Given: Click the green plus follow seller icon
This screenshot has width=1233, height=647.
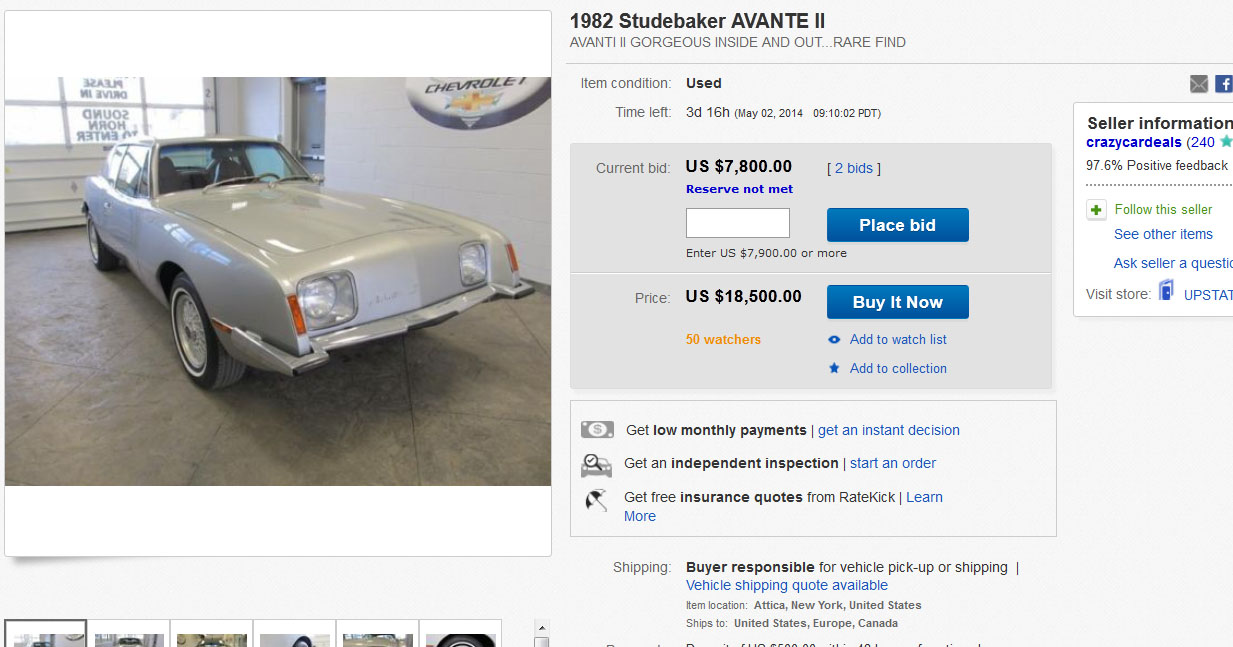Looking at the screenshot, I should (1097, 210).
